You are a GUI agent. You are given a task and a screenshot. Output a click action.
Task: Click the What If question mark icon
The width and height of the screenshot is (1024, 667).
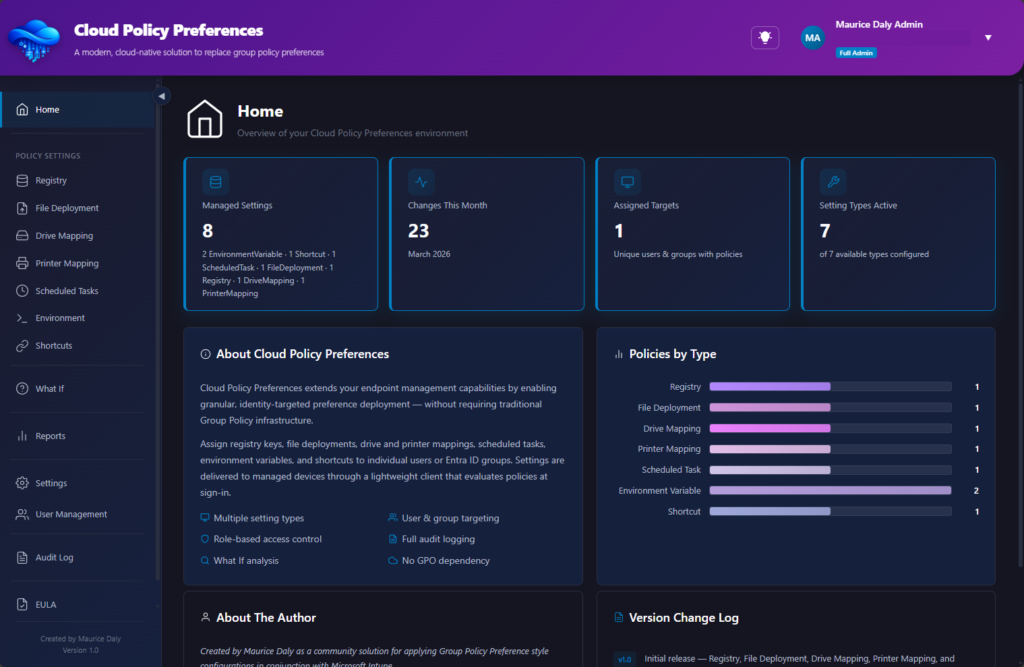tap(22, 388)
